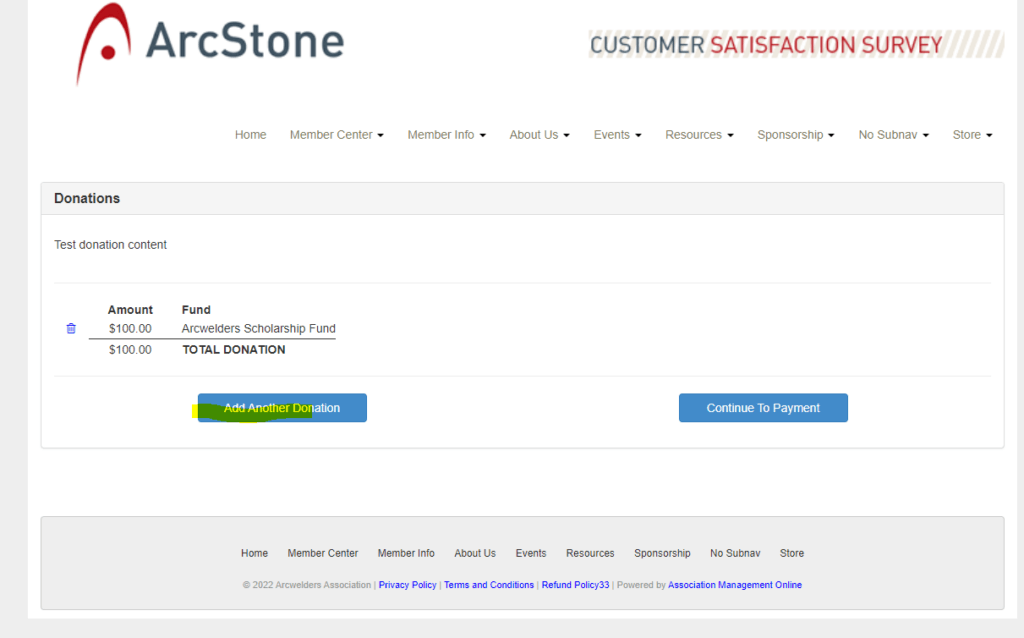Open Home in the top navigation
The width and height of the screenshot is (1024, 638).
point(250,135)
